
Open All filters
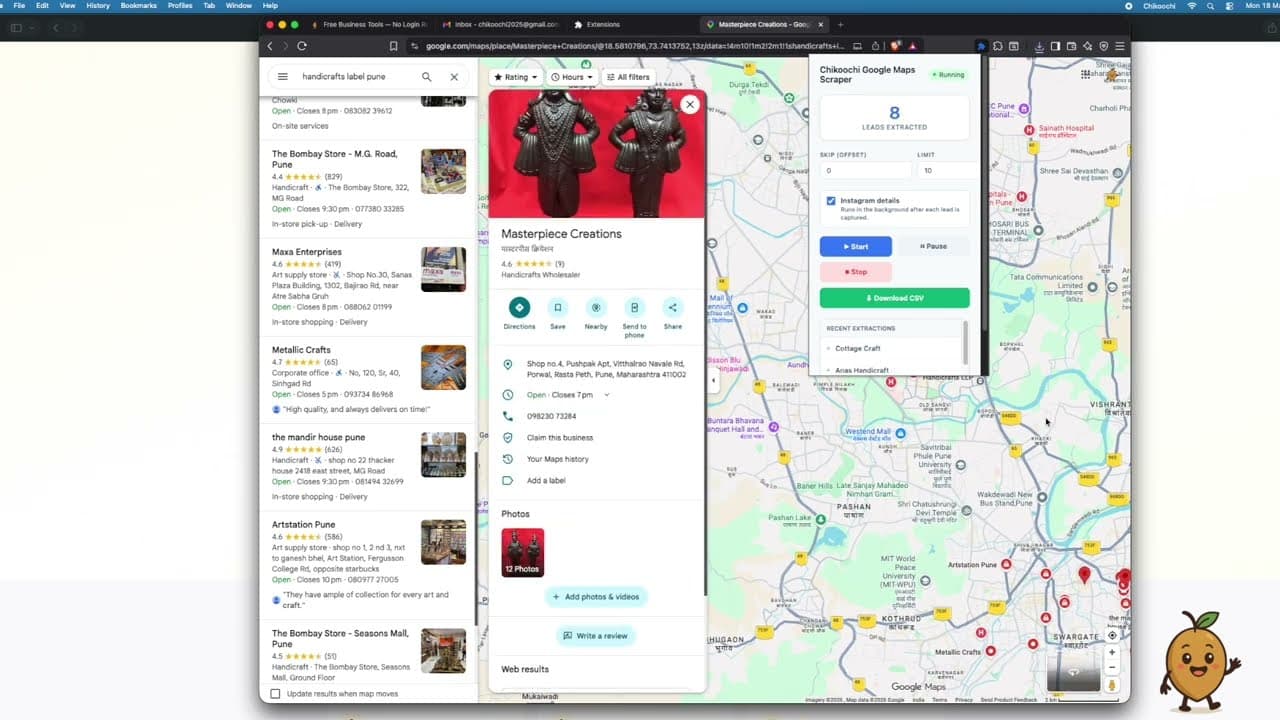tap(628, 77)
